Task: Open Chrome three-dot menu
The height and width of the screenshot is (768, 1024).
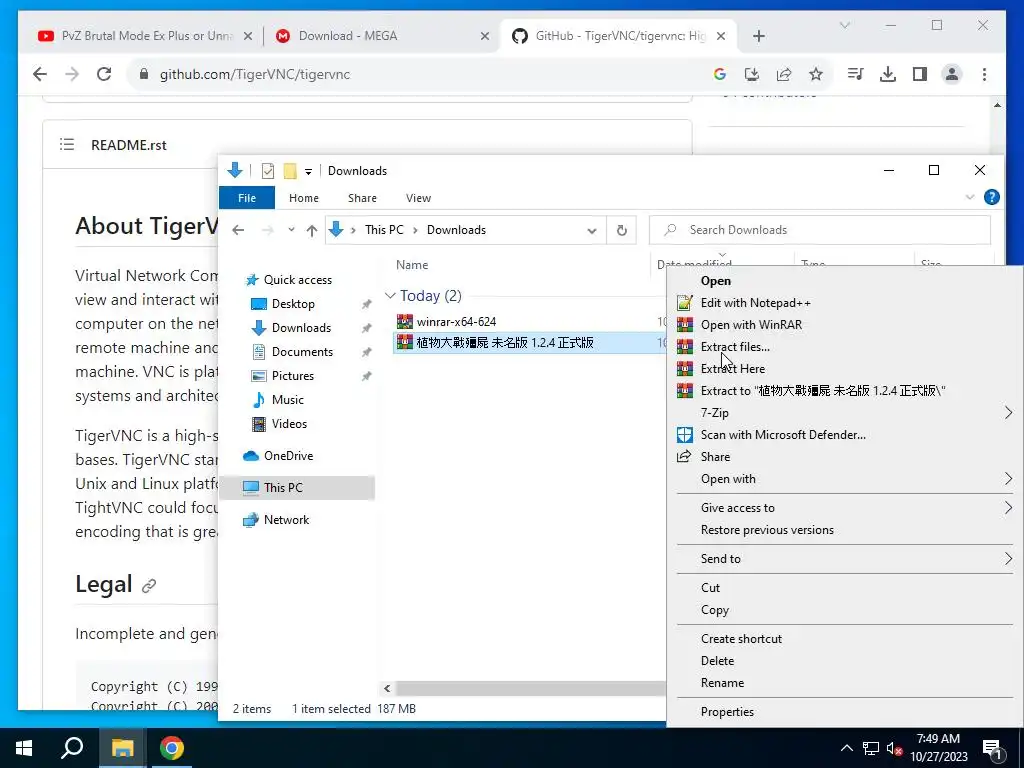Action: point(984,74)
